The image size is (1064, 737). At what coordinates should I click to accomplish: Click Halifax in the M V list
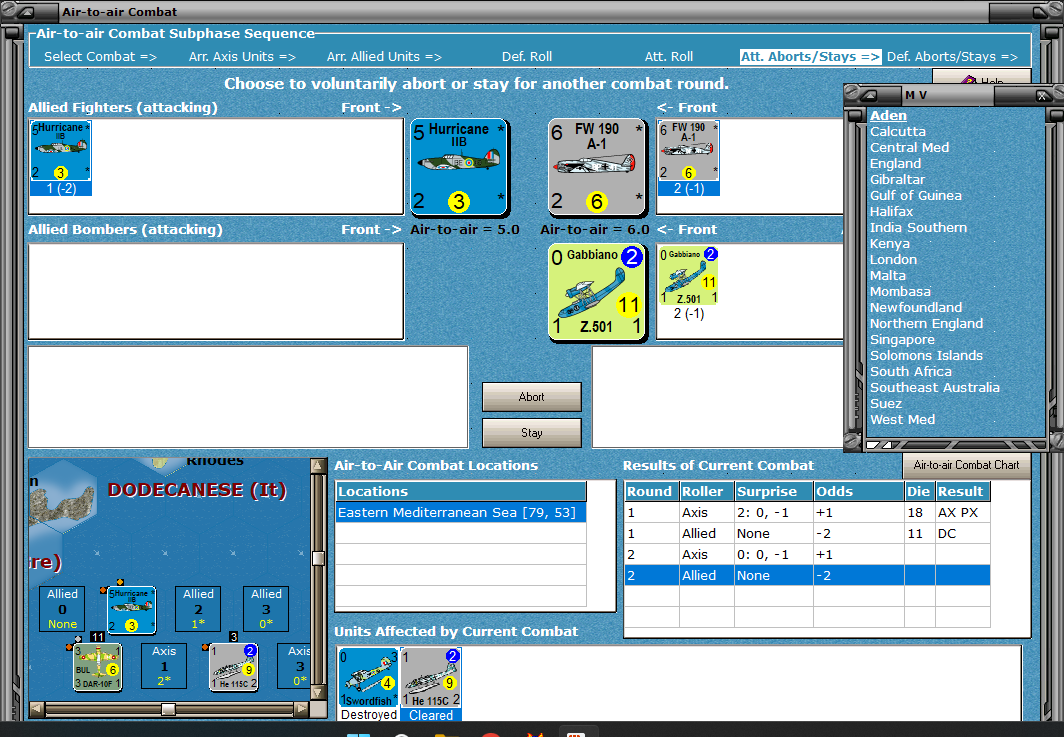[x=891, y=211]
